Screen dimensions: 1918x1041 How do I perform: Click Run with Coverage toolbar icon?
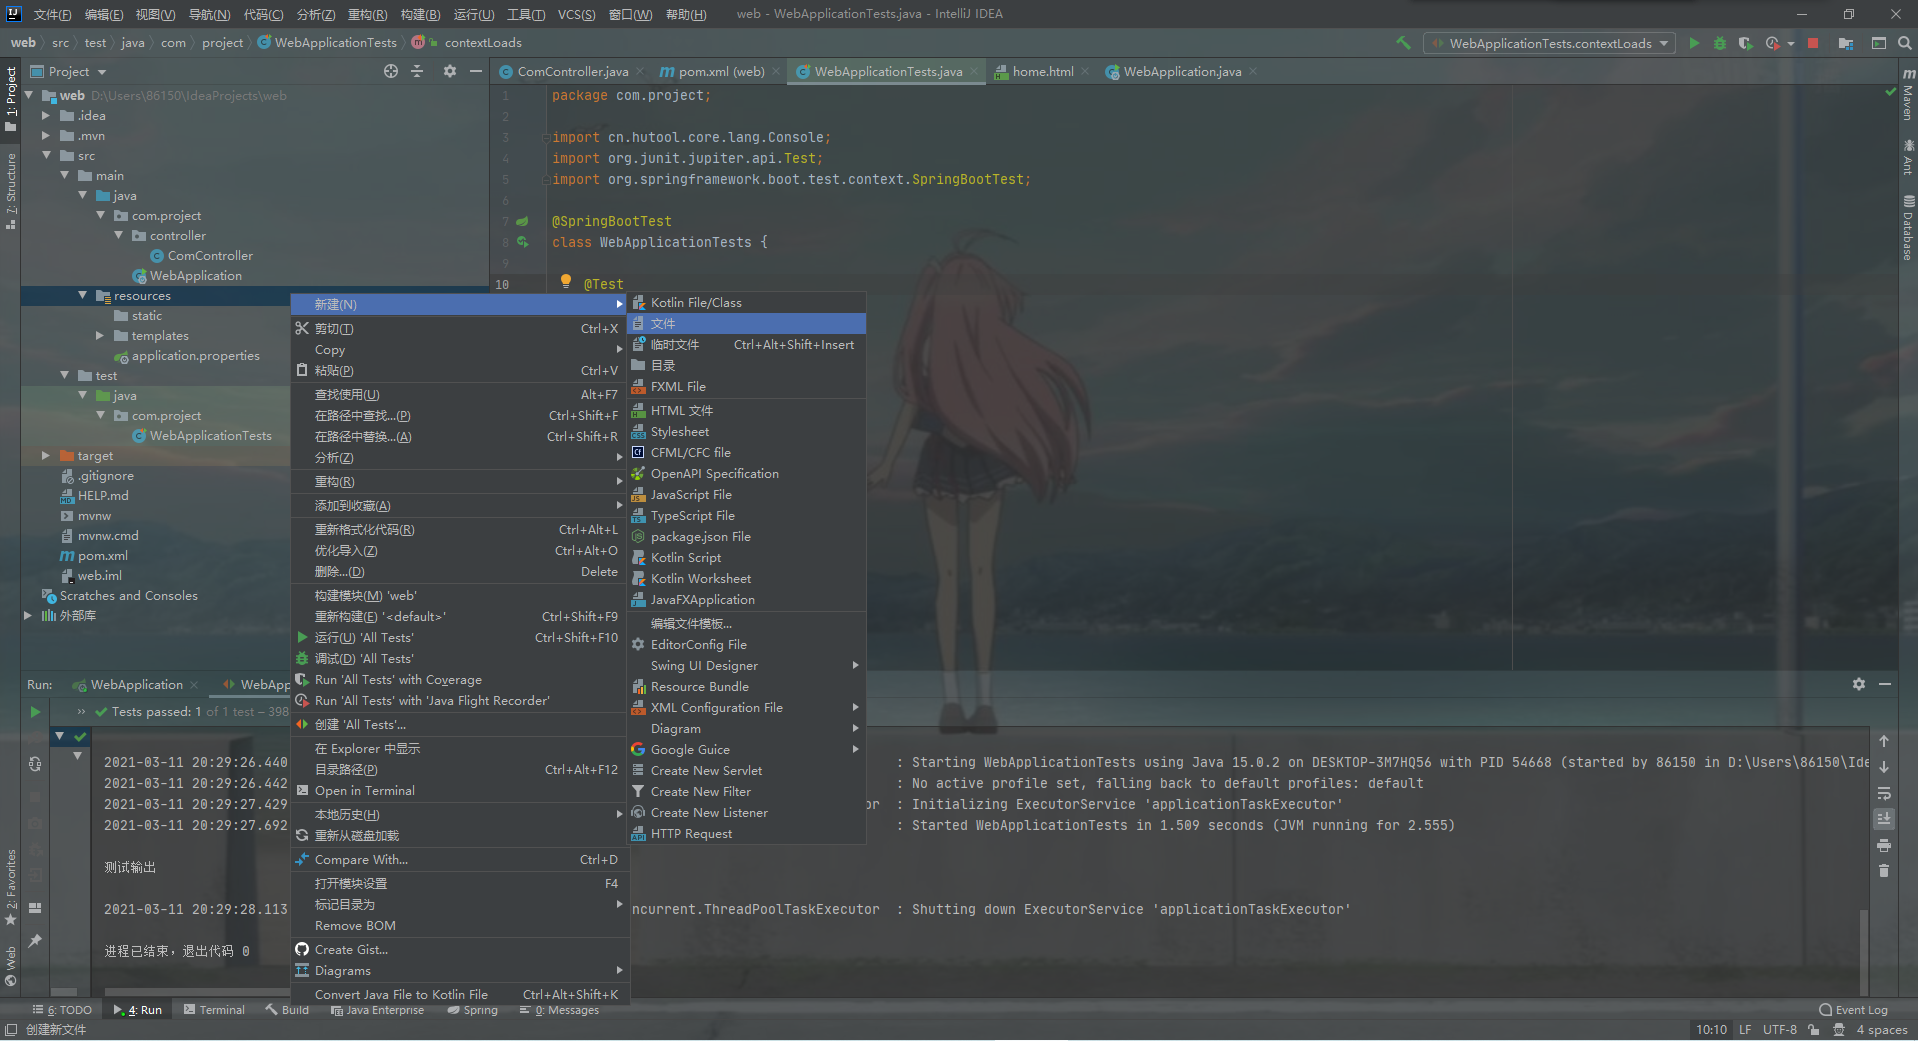(x=1745, y=43)
